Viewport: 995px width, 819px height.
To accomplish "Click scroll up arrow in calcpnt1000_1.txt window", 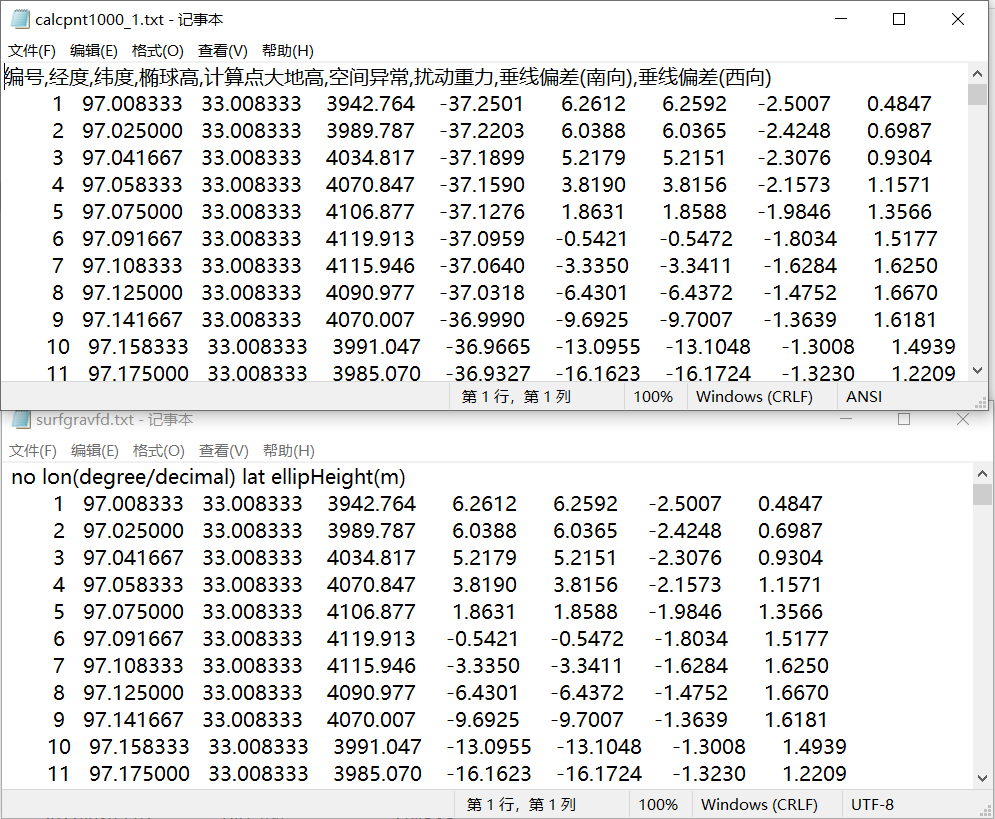I will click(x=978, y=74).
